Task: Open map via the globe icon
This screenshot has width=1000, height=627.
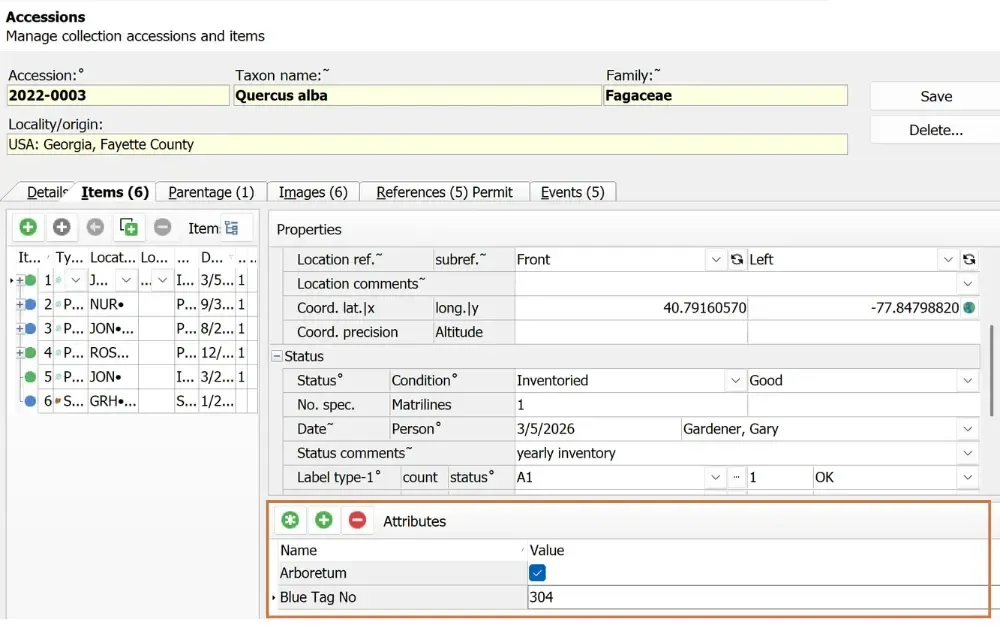Action: point(969,308)
